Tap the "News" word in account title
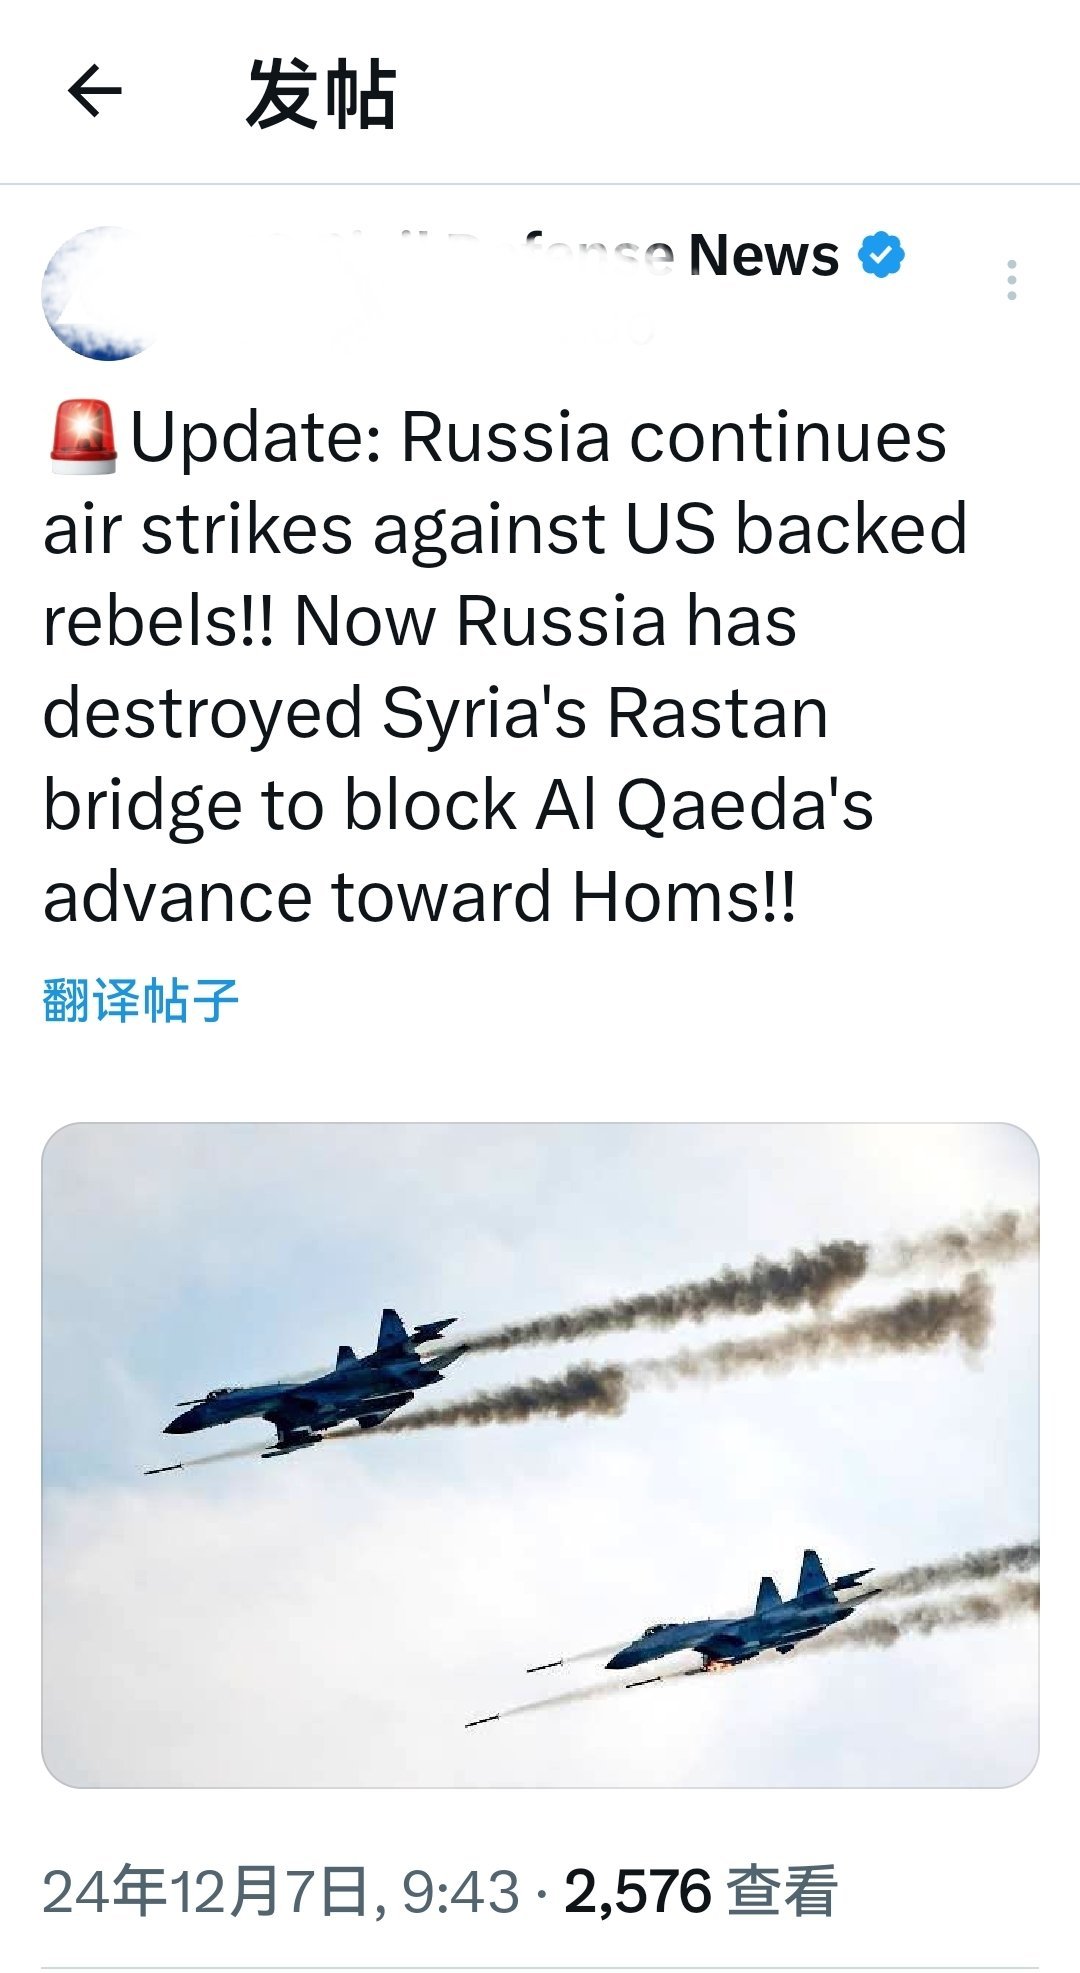This screenshot has width=1080, height=1973. [764, 255]
